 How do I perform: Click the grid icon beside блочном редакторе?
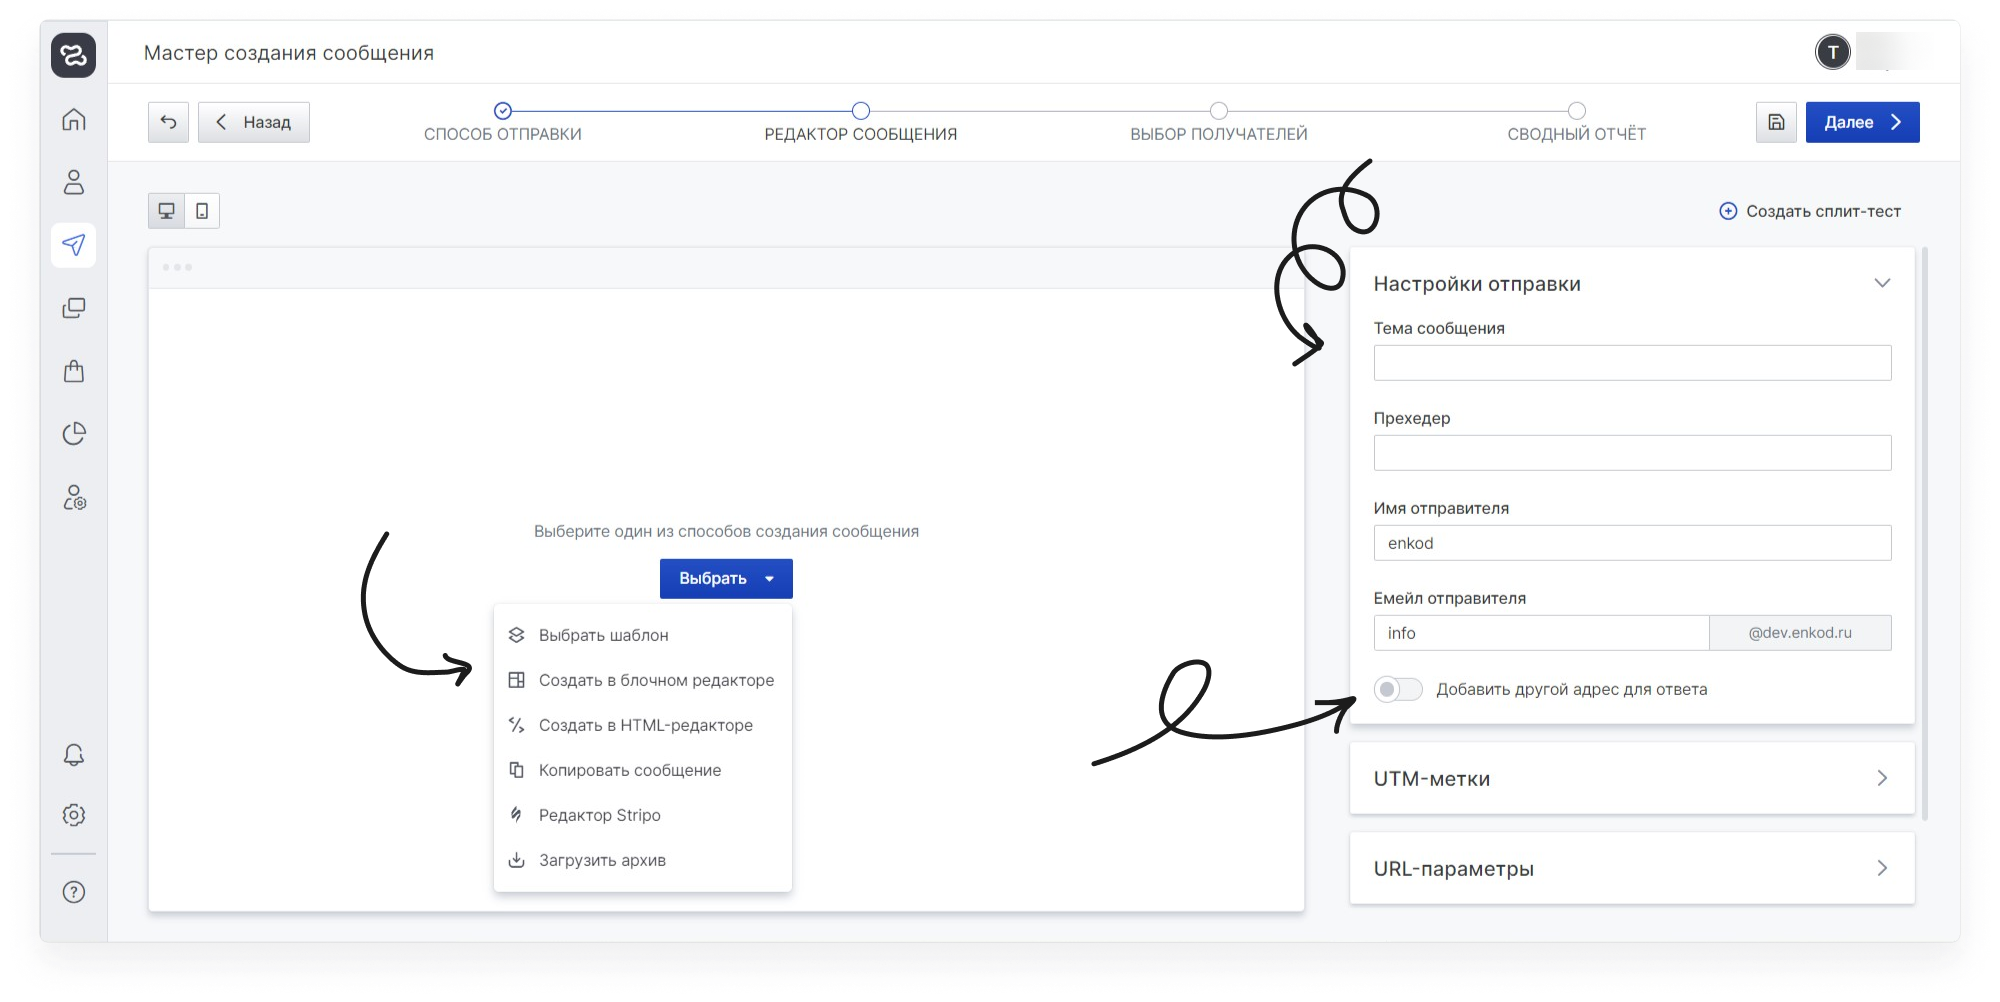(x=516, y=680)
